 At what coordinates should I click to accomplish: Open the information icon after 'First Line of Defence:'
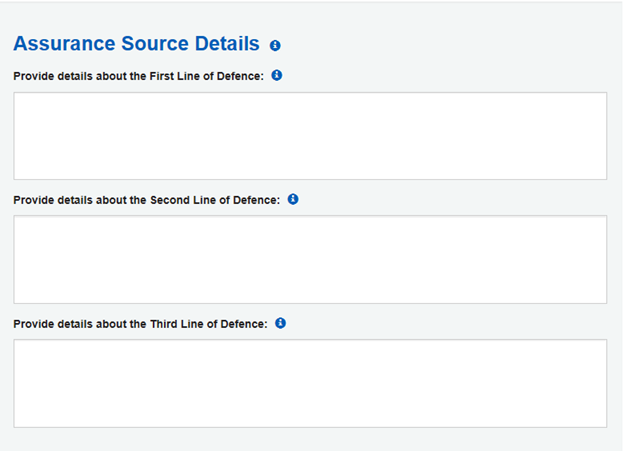(x=277, y=75)
